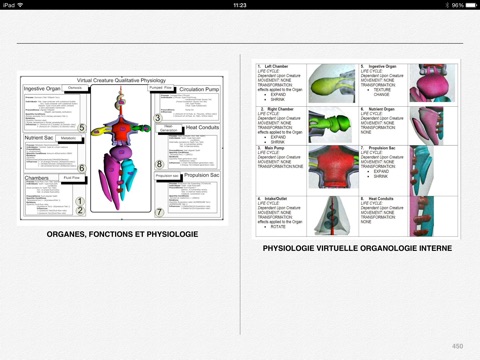Tap the numbered circle 1
Image resolution: width=480 pixels, height=360 pixels.
(80, 201)
